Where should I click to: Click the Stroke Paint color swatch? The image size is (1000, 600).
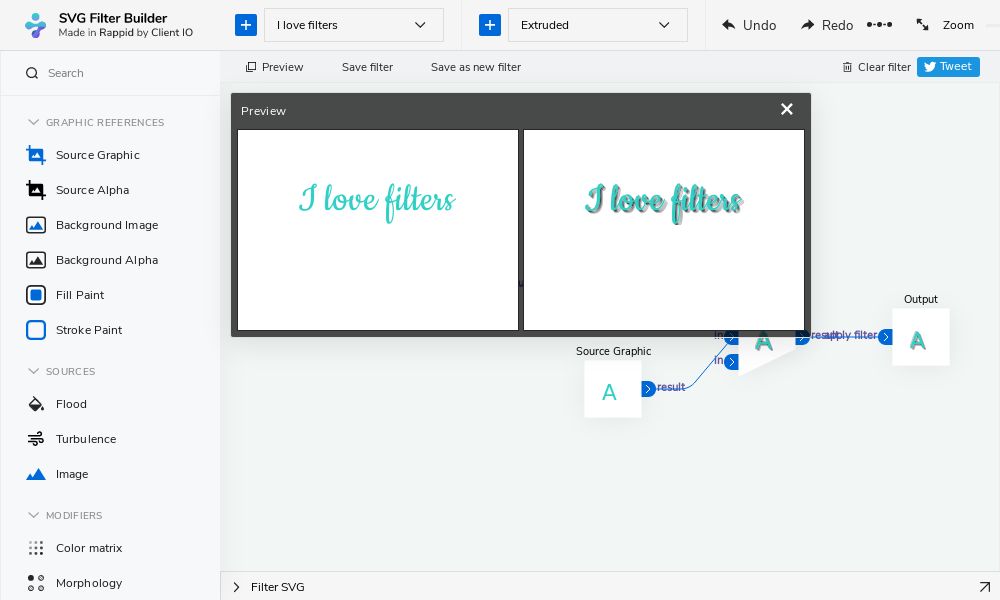[36, 330]
